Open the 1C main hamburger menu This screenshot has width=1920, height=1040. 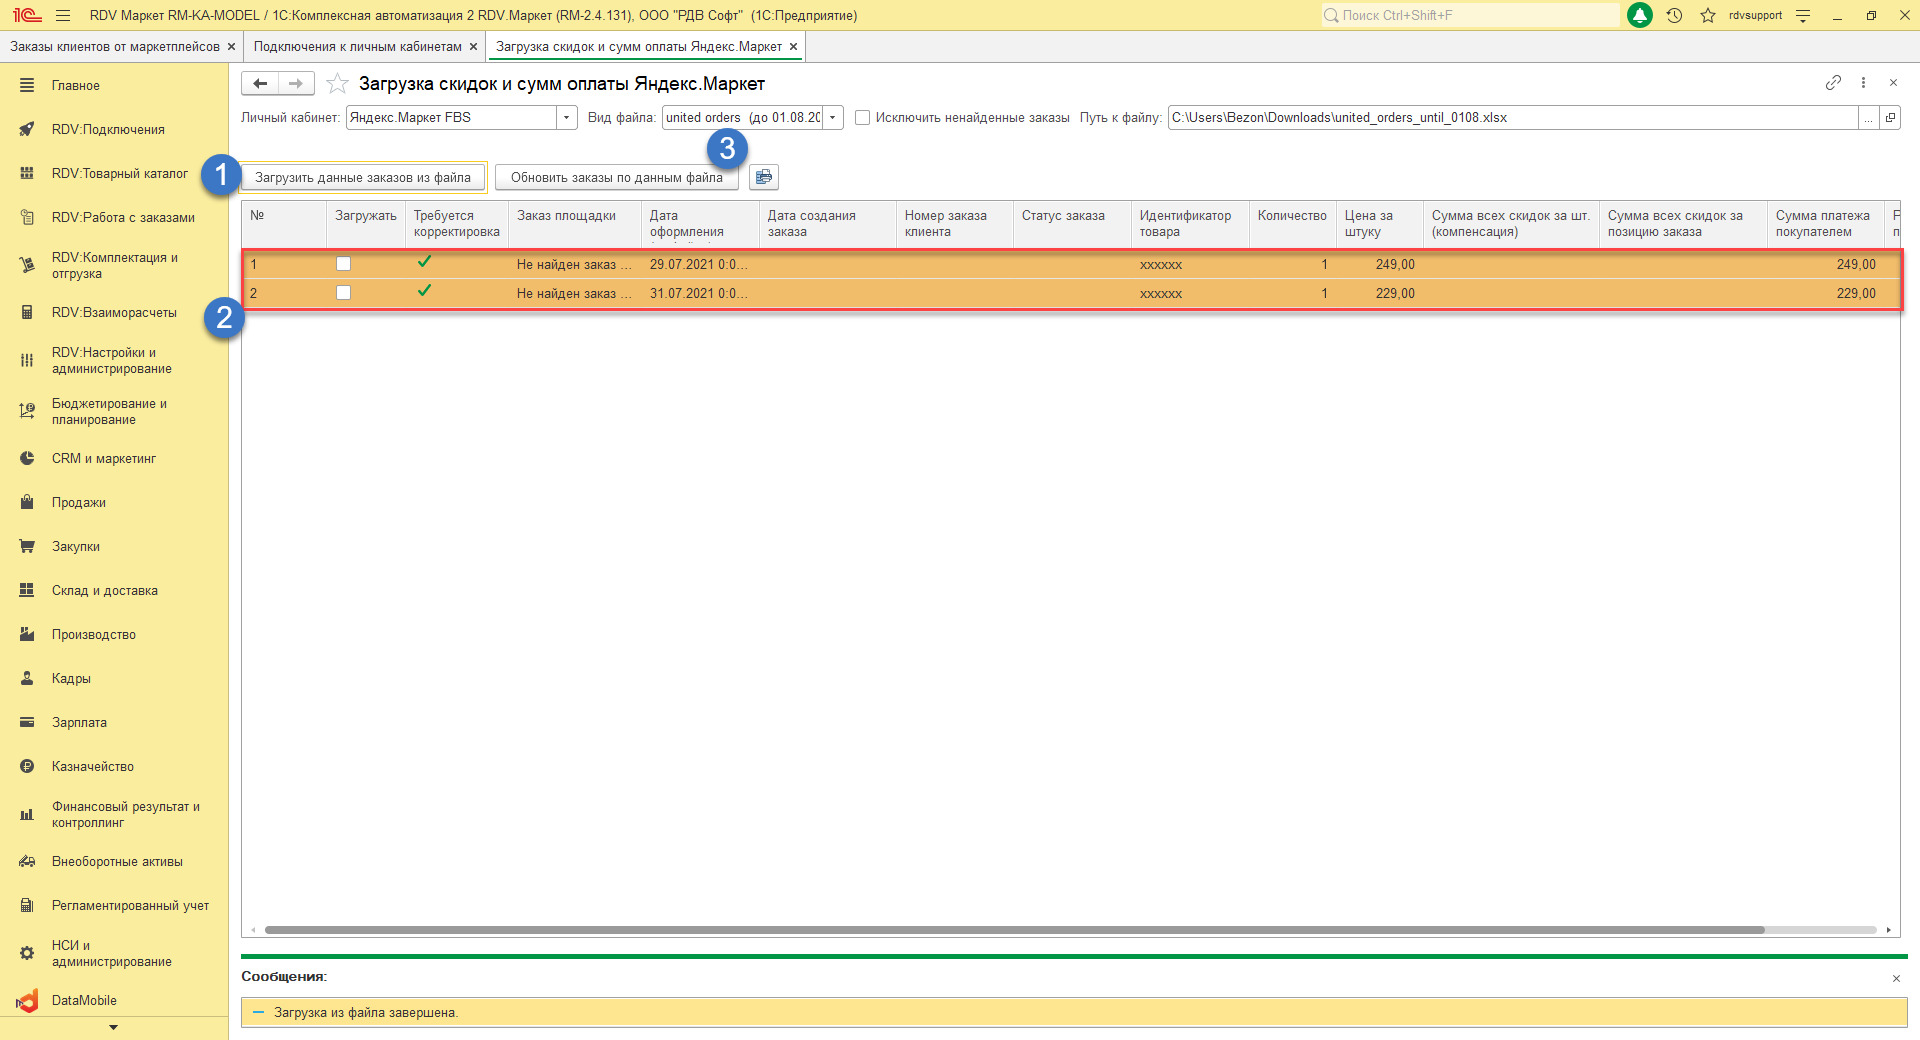(63, 15)
